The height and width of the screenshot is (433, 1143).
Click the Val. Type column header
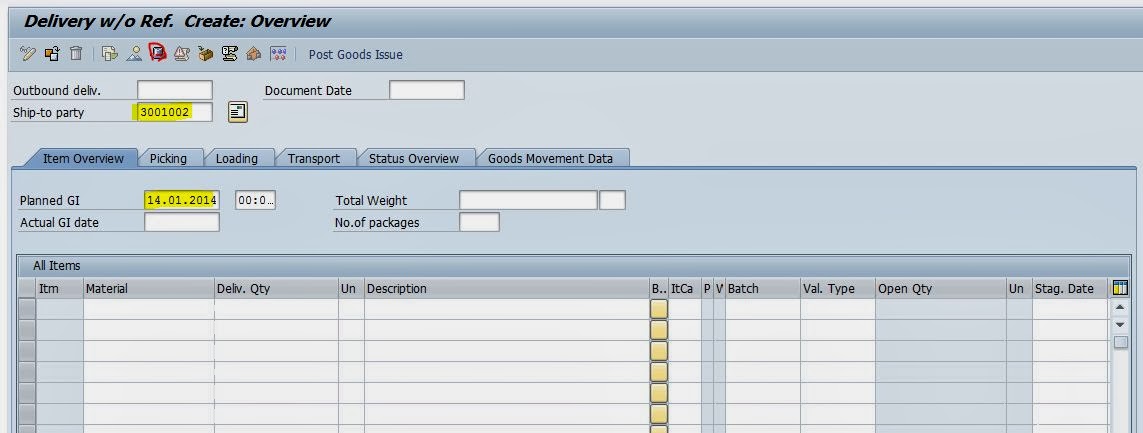click(838, 289)
